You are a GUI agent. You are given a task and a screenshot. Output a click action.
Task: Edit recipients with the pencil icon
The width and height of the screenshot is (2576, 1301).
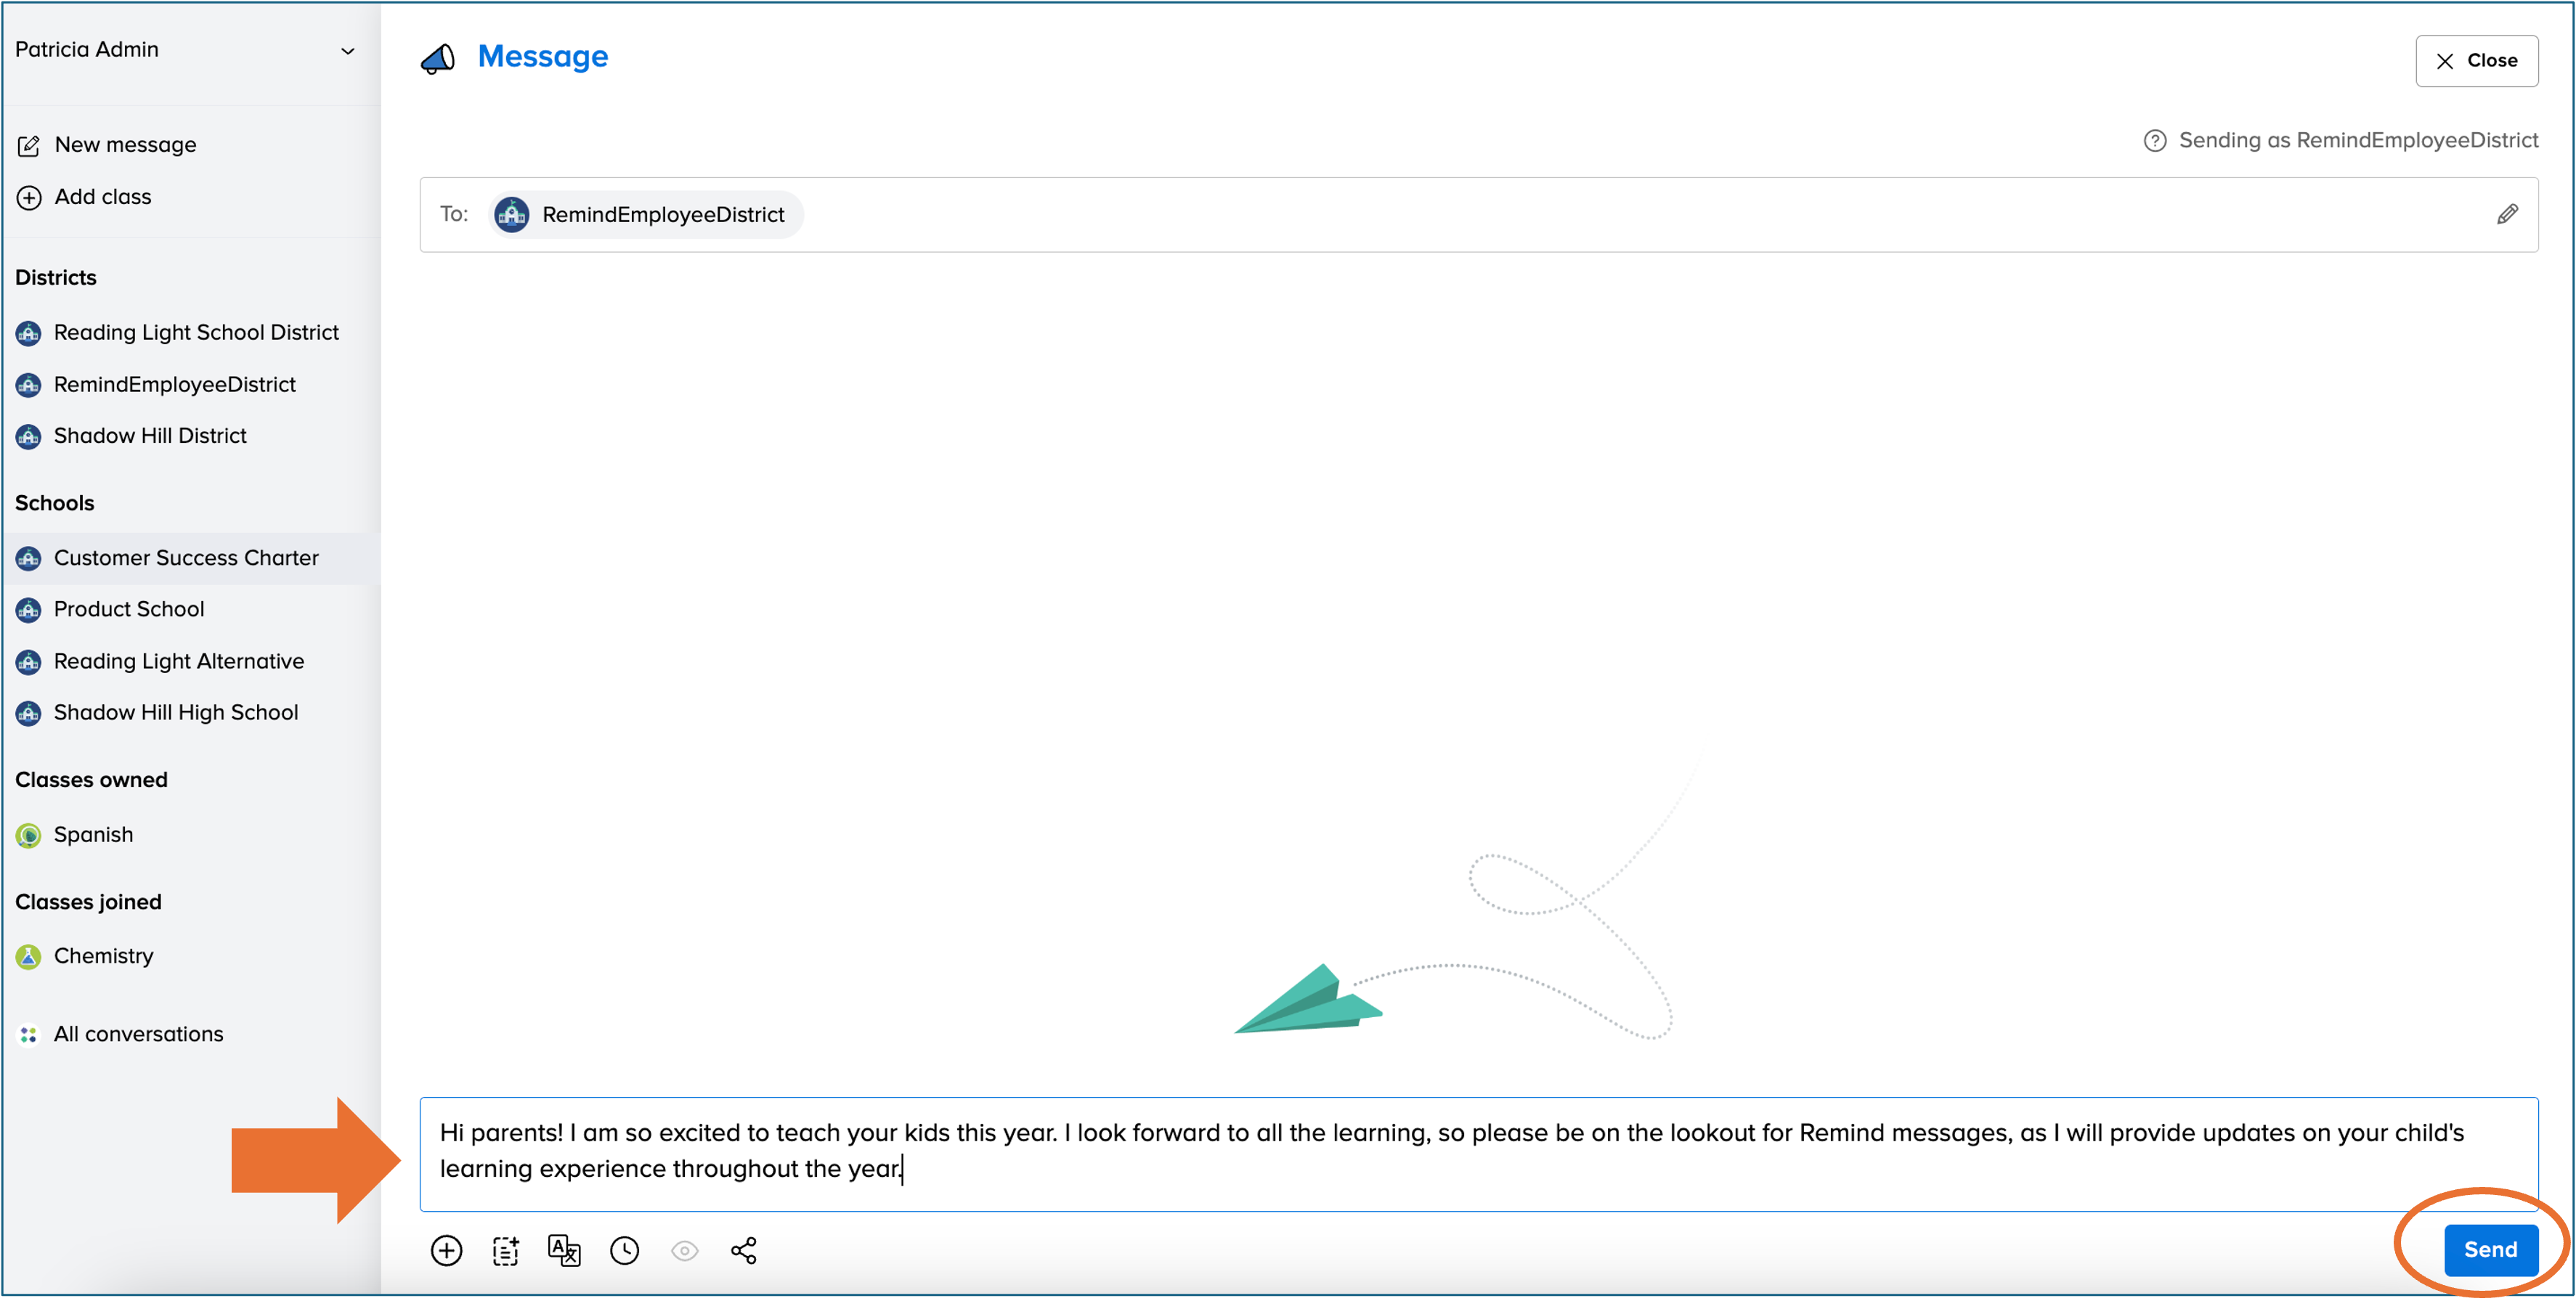(x=2506, y=214)
